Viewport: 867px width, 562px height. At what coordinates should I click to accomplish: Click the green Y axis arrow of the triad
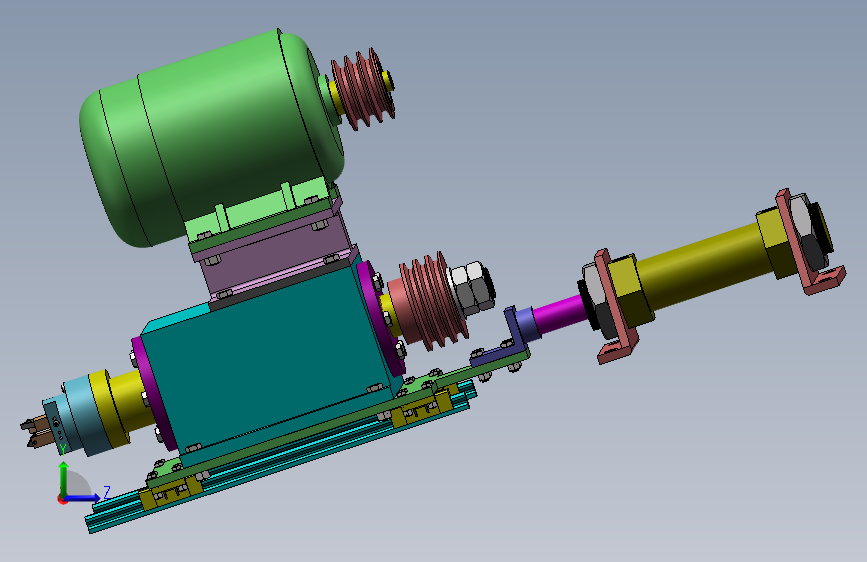pos(64,478)
